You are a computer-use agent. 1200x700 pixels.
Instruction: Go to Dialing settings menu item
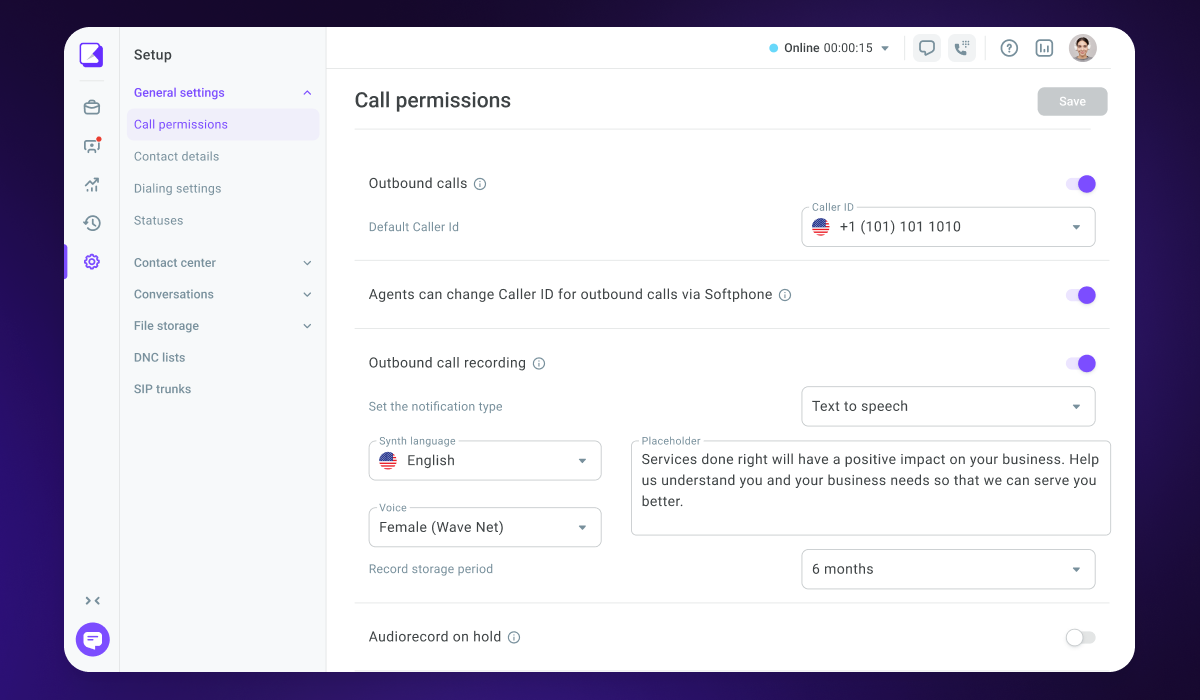(178, 188)
